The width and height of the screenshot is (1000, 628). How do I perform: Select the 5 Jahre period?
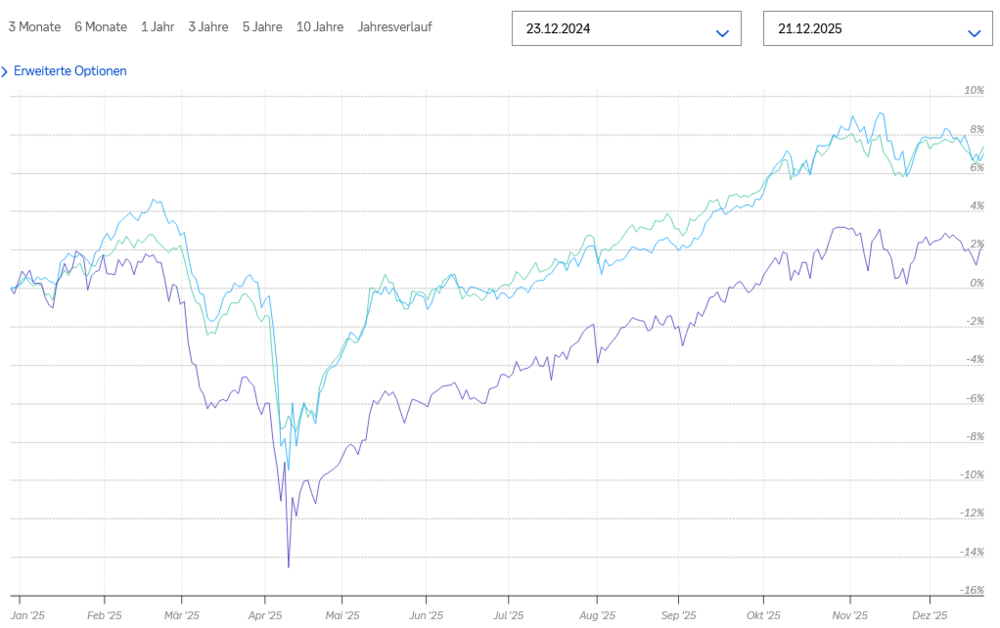pos(262,27)
